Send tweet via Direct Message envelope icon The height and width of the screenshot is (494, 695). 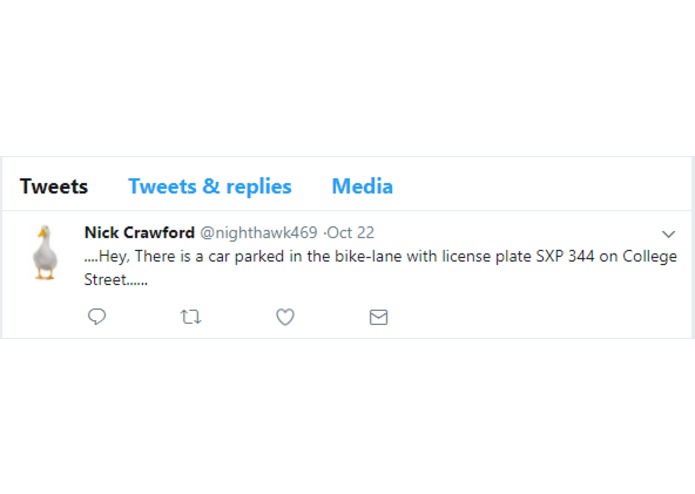coord(379,317)
